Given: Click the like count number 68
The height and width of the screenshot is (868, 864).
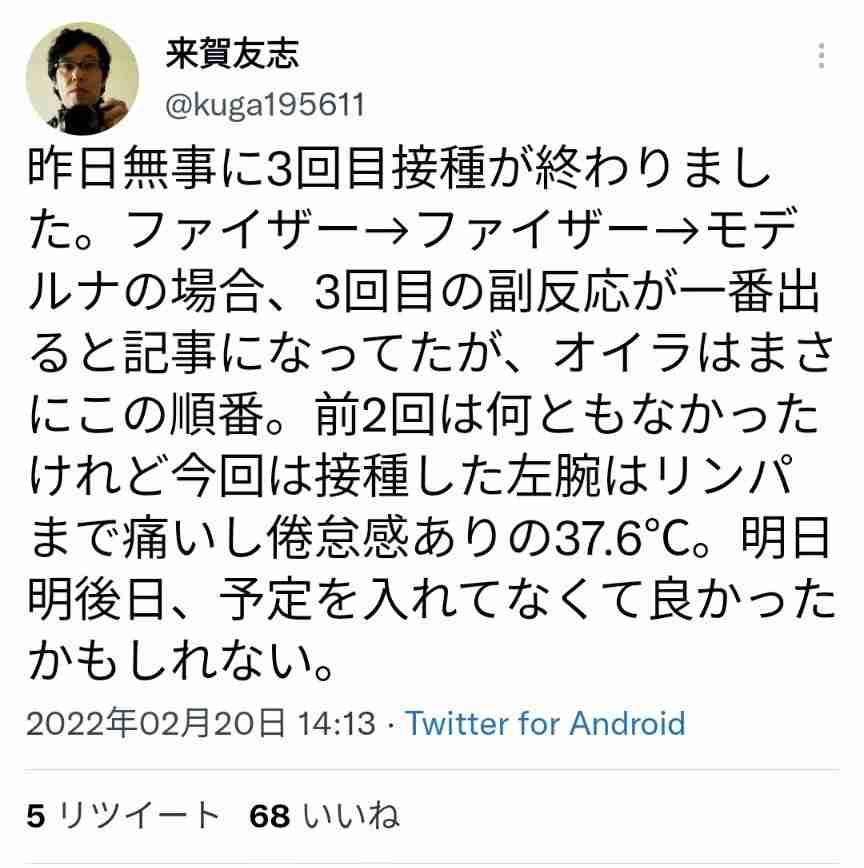Looking at the screenshot, I should pos(270,816).
